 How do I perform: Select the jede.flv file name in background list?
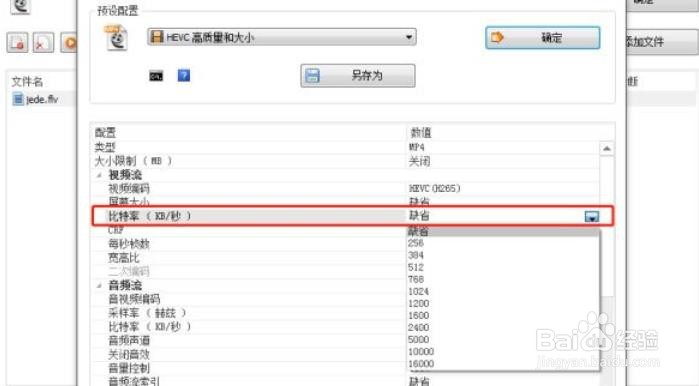tap(42, 99)
